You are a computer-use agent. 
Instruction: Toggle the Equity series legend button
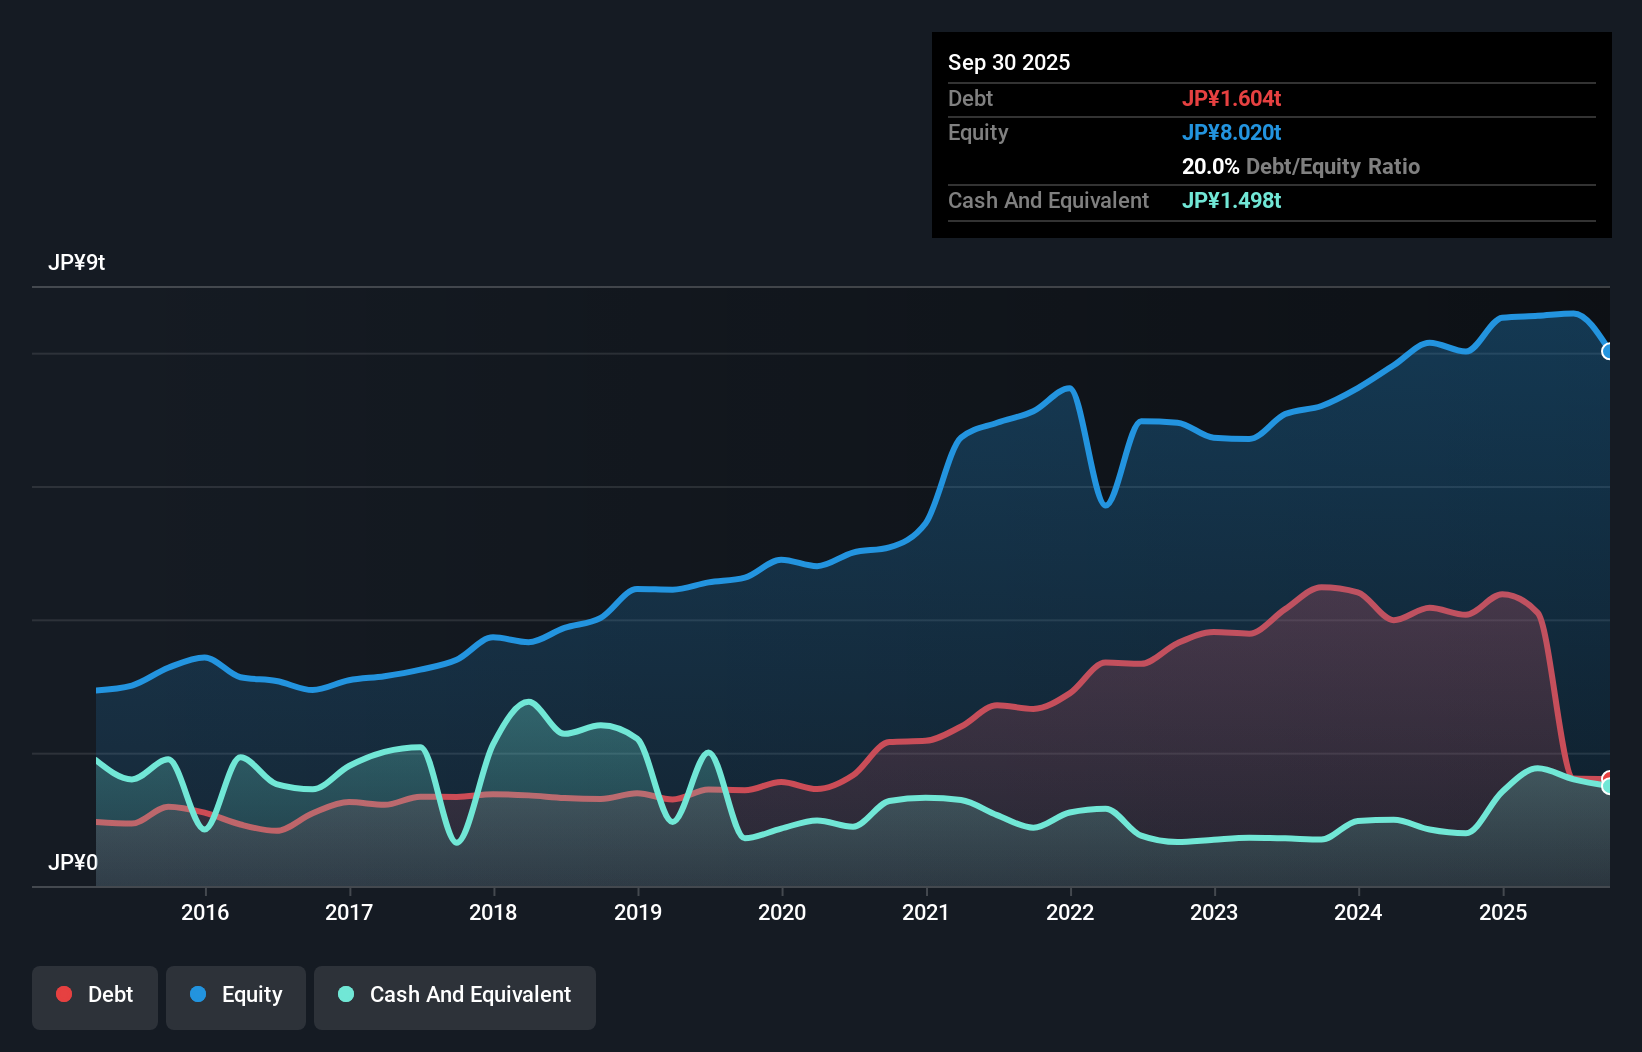[236, 997]
